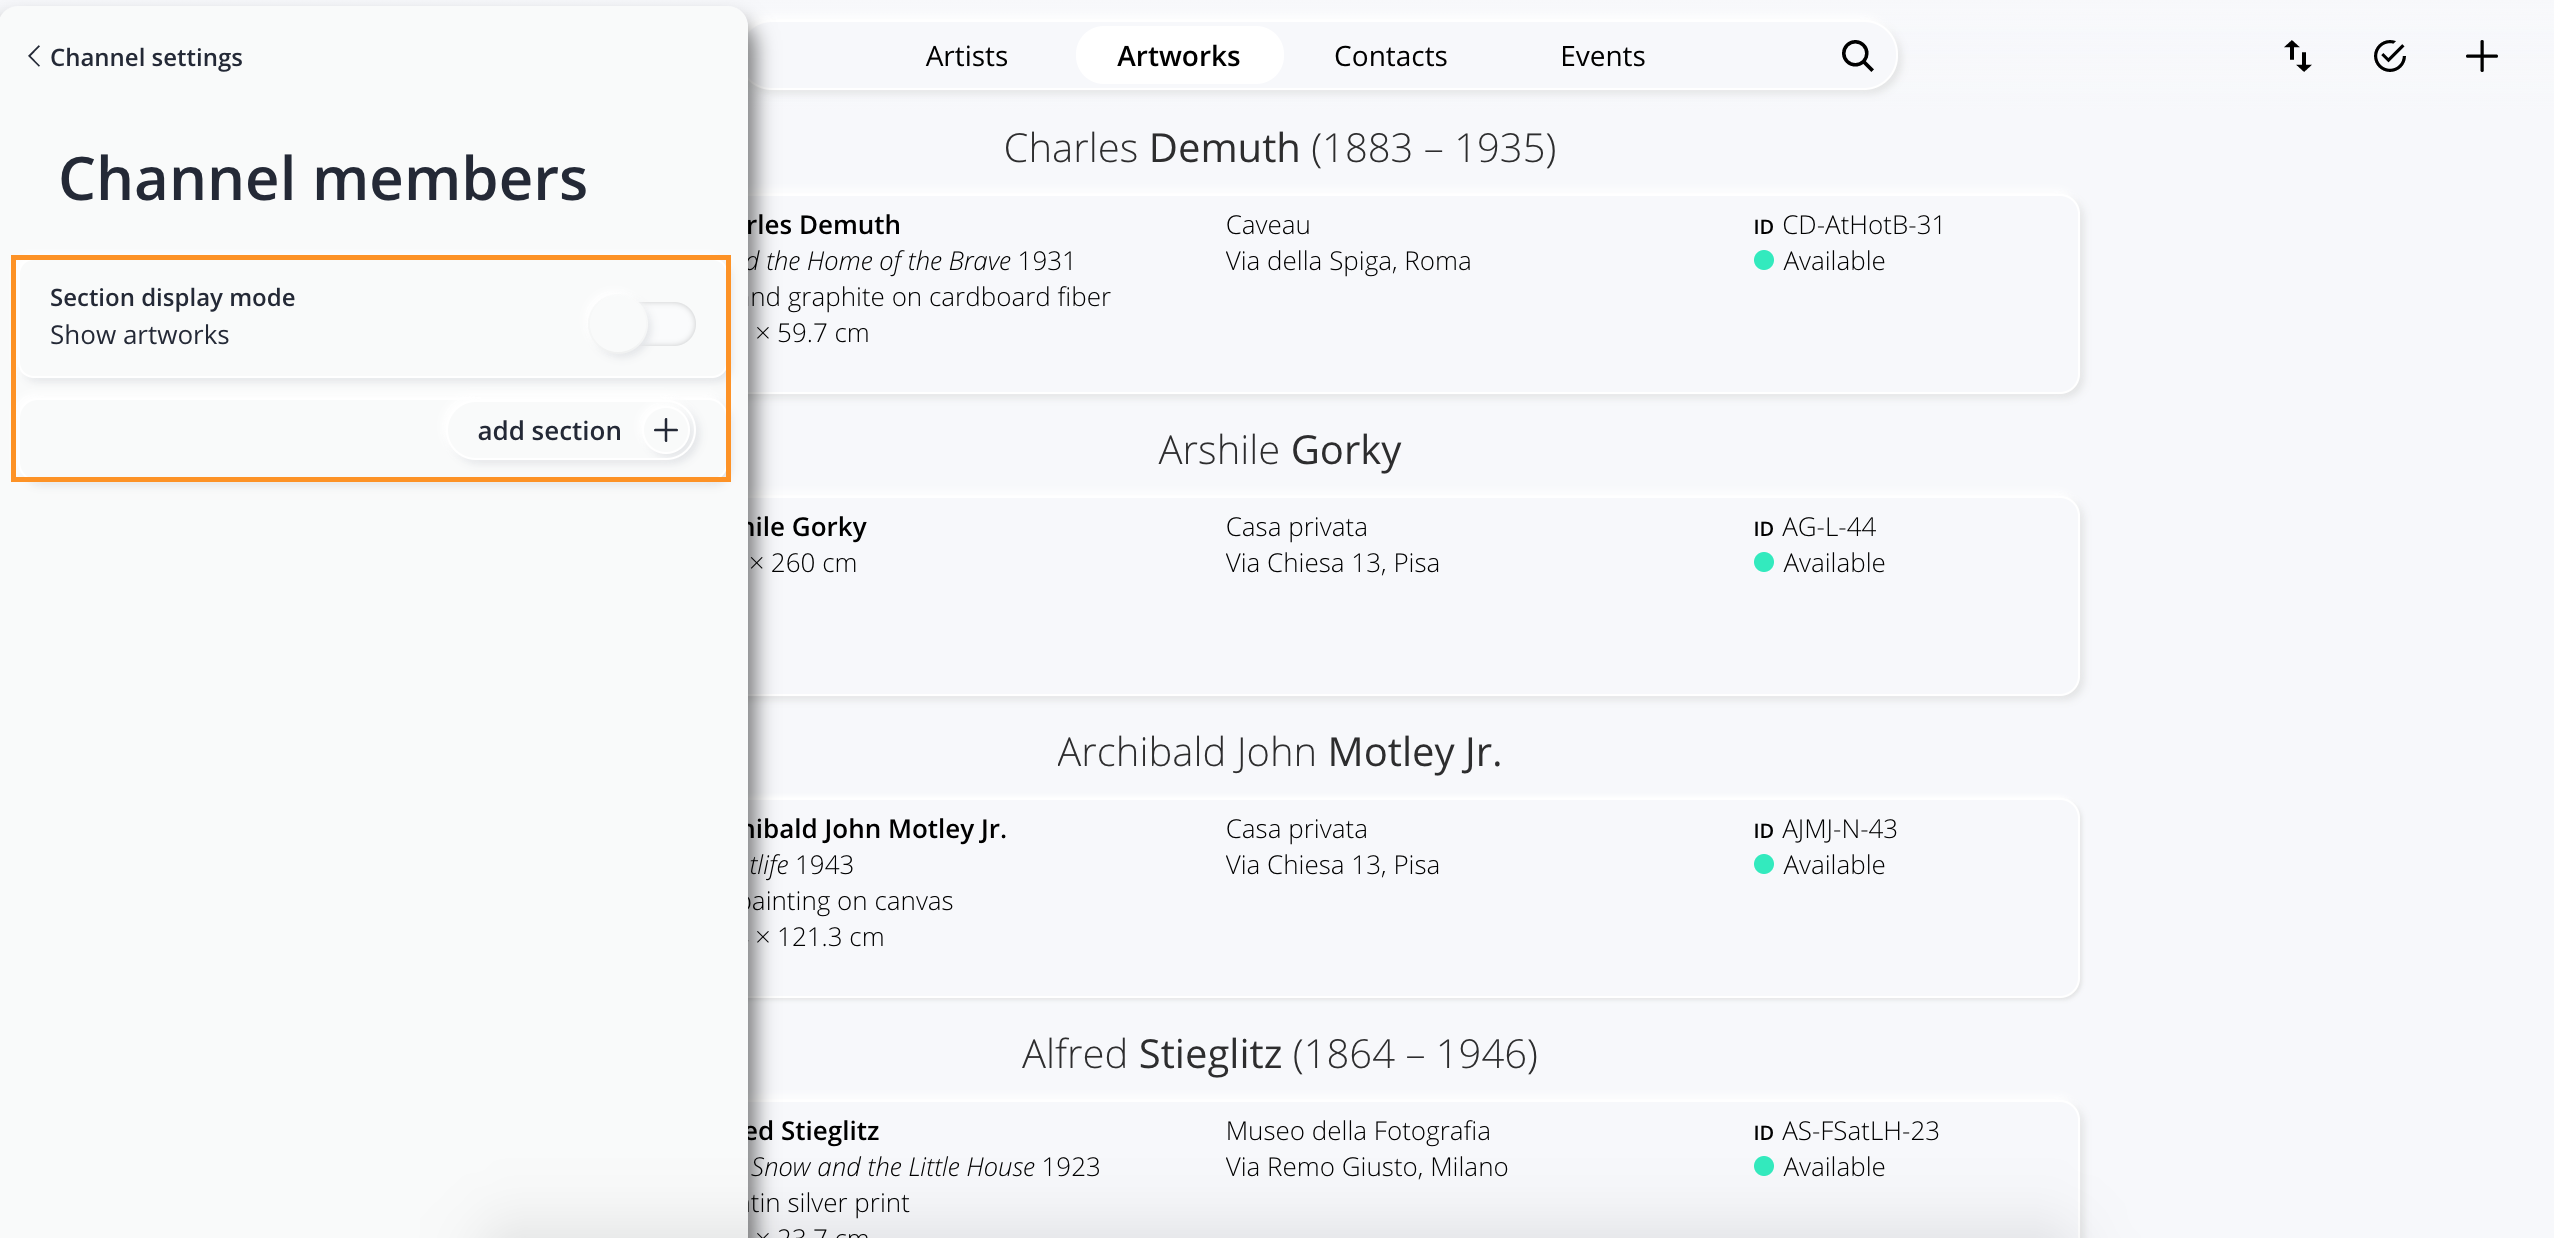Image resolution: width=2554 pixels, height=1238 pixels.
Task: Click the sort arrows icon
Action: (x=2298, y=56)
